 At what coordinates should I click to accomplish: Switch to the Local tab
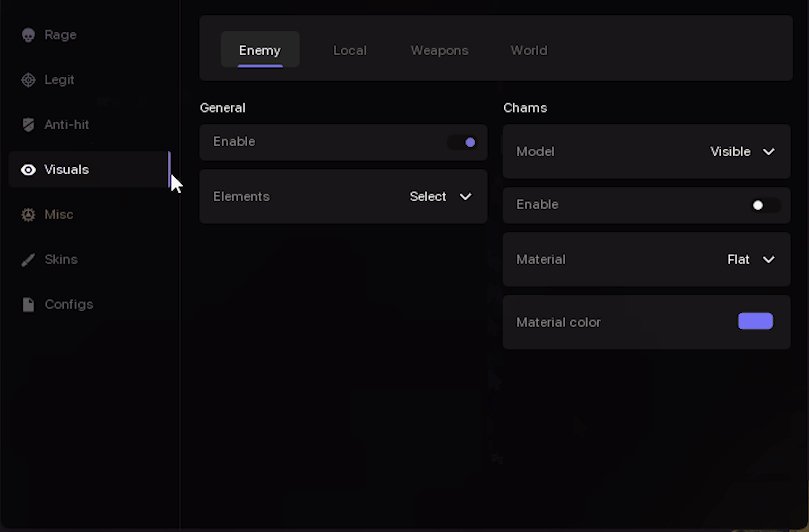pos(350,50)
